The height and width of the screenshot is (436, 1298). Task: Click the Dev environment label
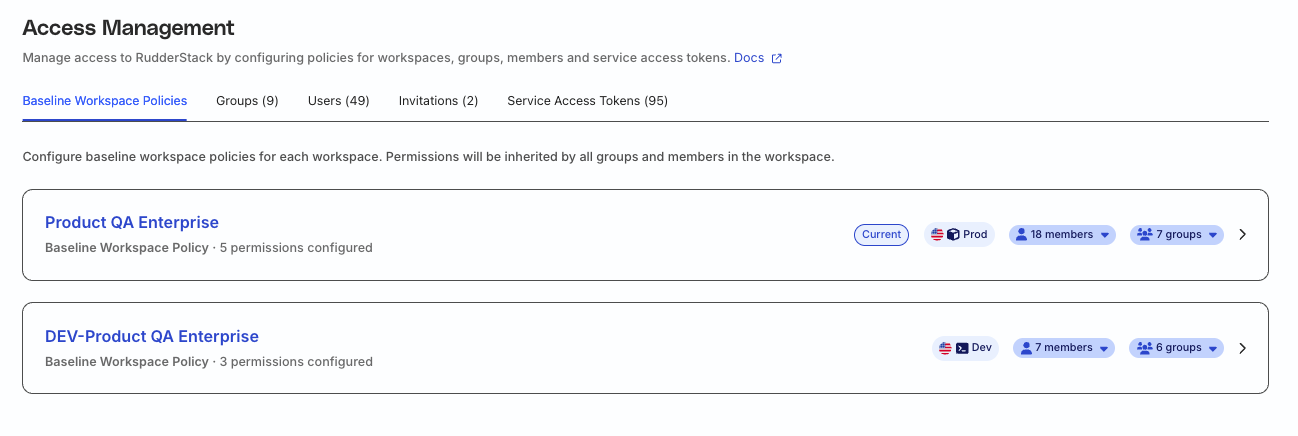(982, 348)
